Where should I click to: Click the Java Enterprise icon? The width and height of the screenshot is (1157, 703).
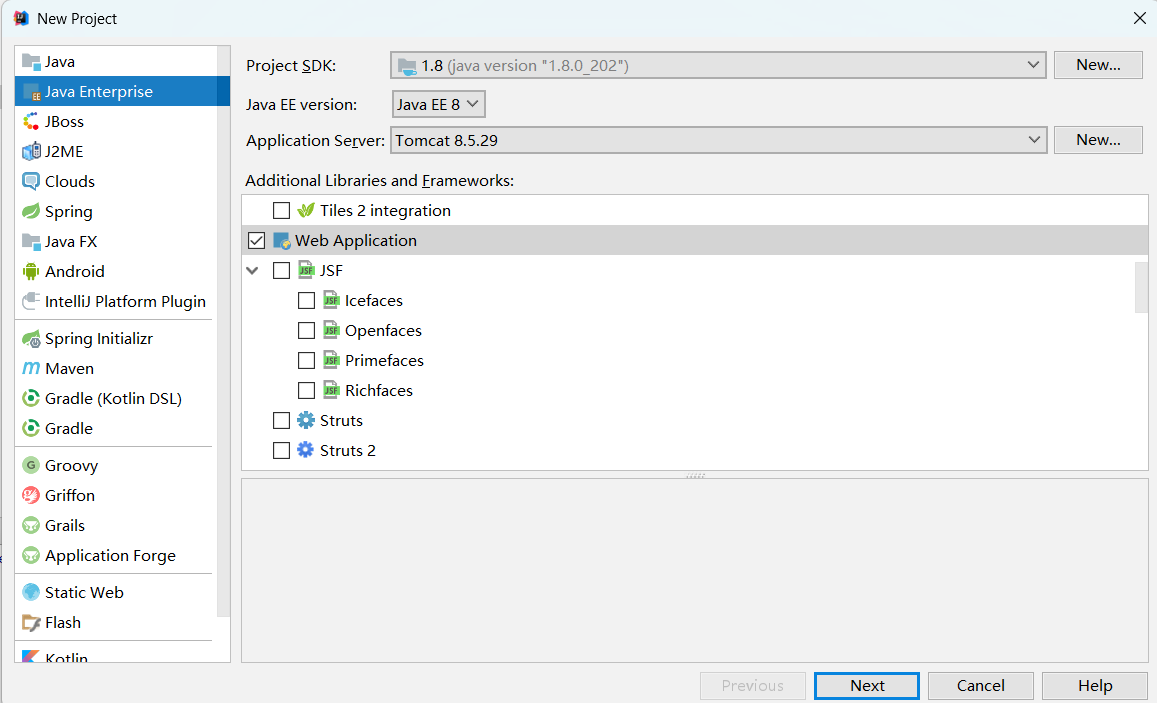pos(31,91)
